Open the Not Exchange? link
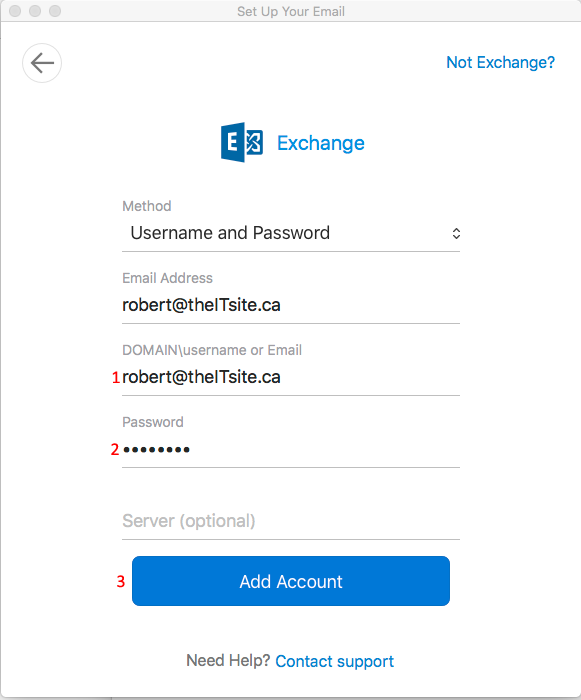 pyautogui.click(x=501, y=62)
